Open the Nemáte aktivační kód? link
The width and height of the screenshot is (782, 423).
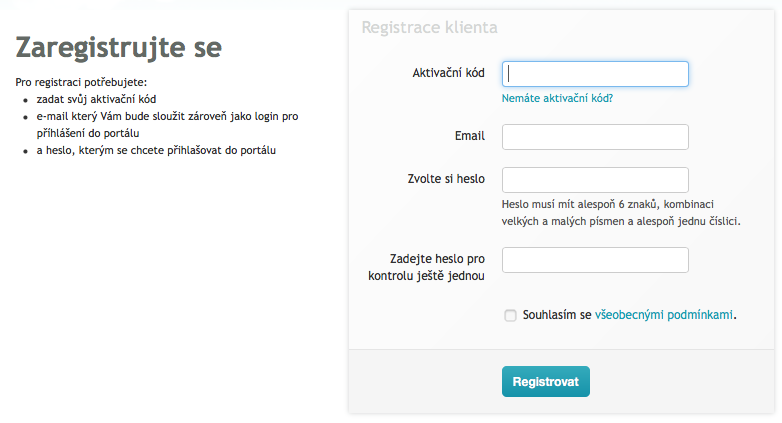click(557, 98)
